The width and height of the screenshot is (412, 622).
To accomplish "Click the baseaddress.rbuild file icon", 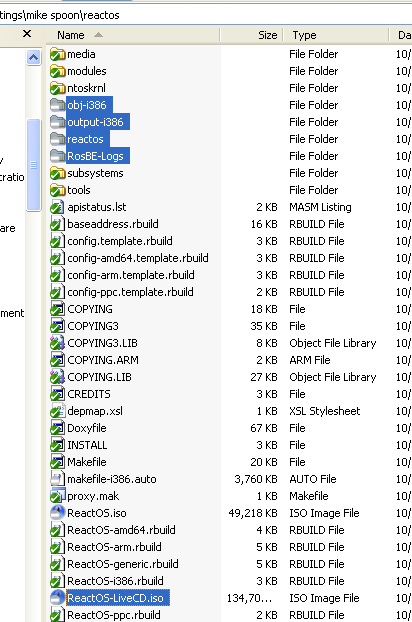I will 57,224.
